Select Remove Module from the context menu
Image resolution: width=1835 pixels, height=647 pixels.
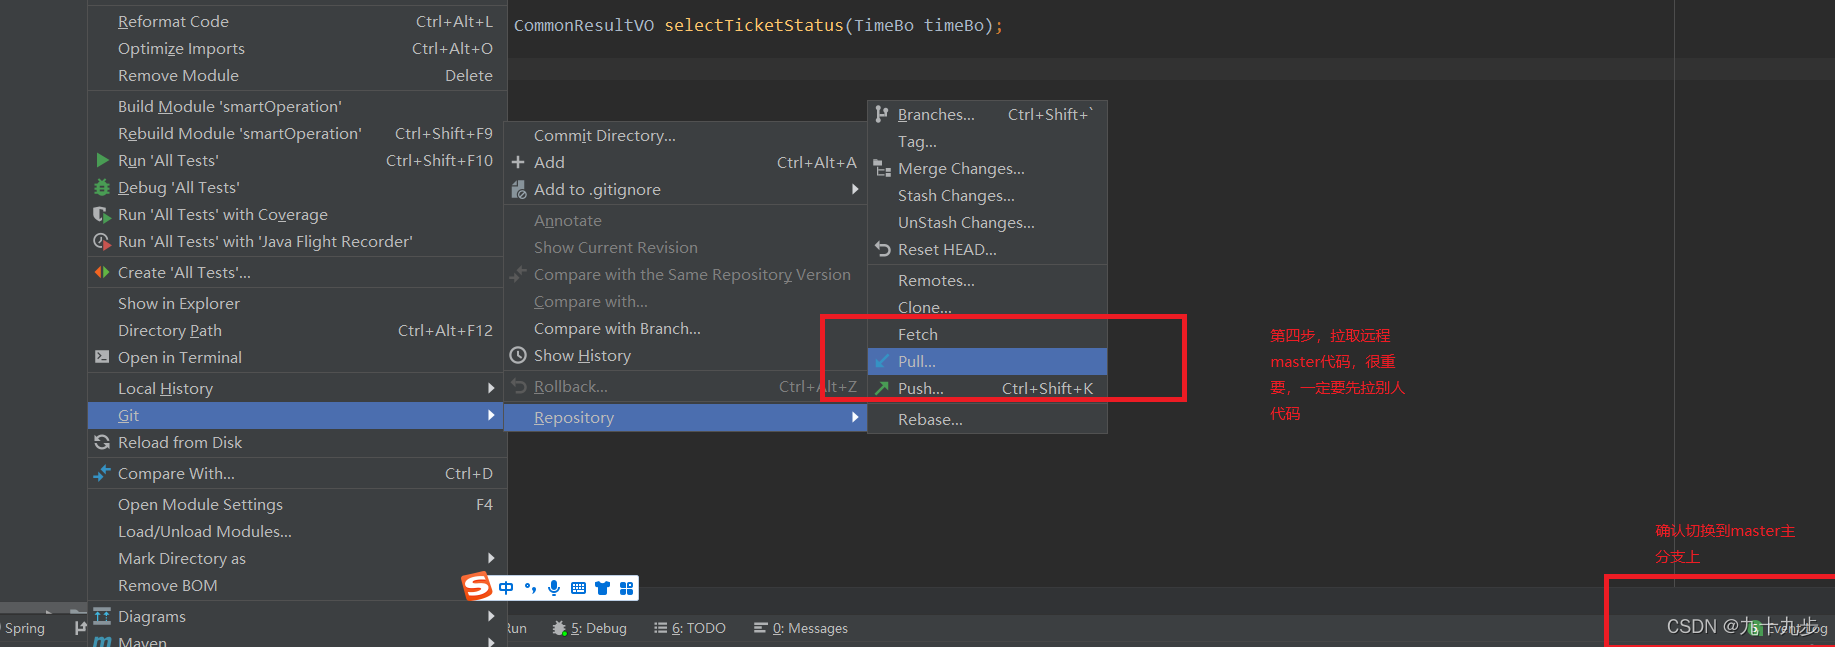click(x=297, y=75)
